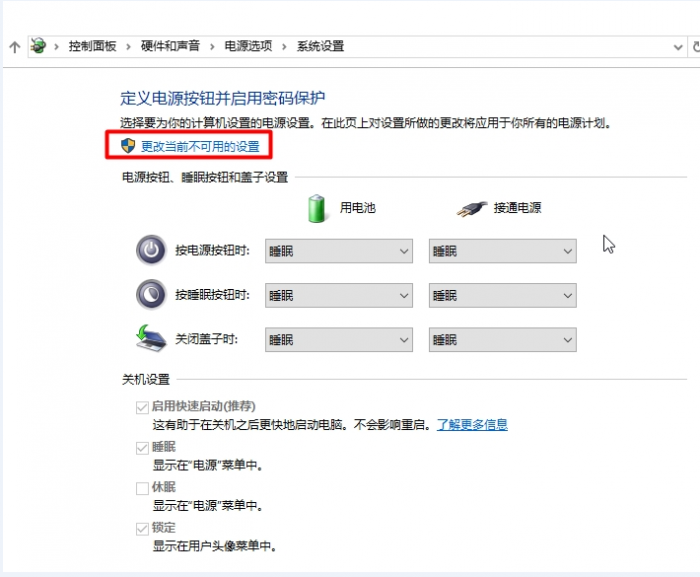The height and width of the screenshot is (577, 700).
Task: Click the power plug icon
Action: [472, 209]
